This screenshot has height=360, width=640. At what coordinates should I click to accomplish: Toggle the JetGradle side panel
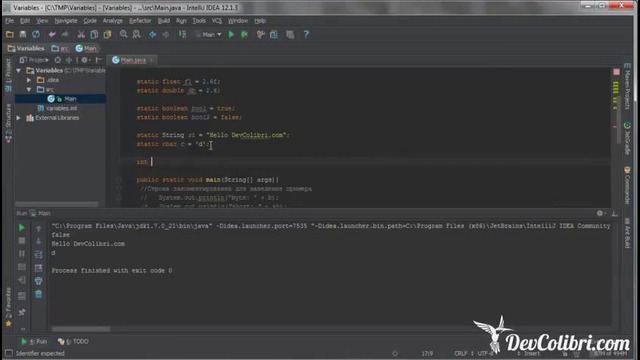627,138
